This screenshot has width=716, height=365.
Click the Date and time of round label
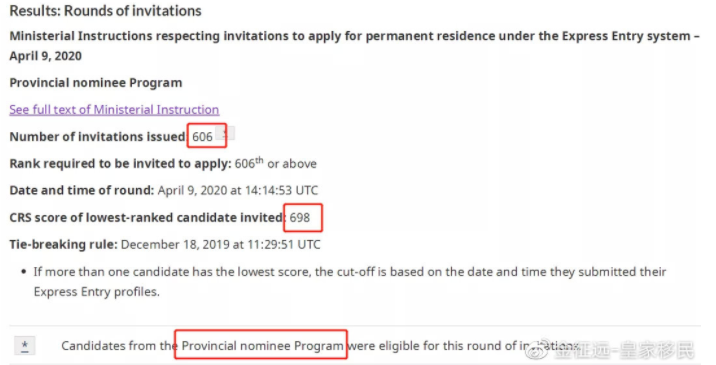click(82, 190)
